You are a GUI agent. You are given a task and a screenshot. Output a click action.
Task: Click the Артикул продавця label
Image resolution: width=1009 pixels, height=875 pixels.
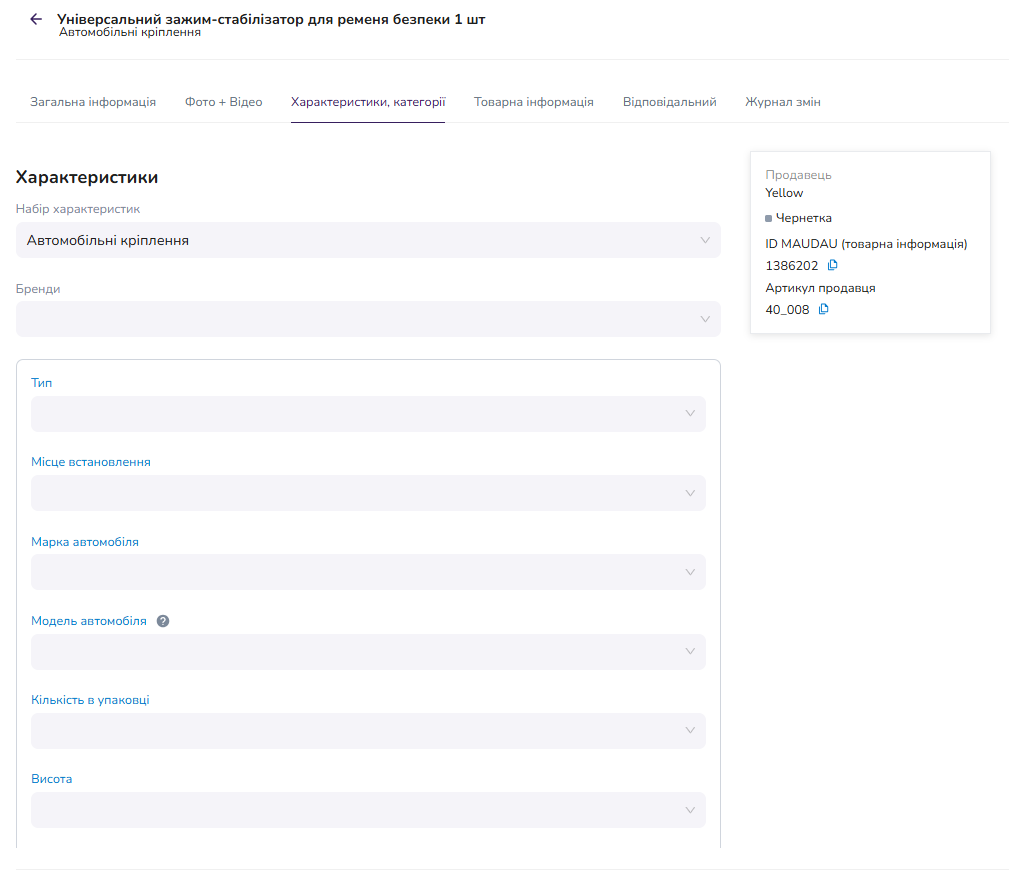pyautogui.click(x=820, y=288)
